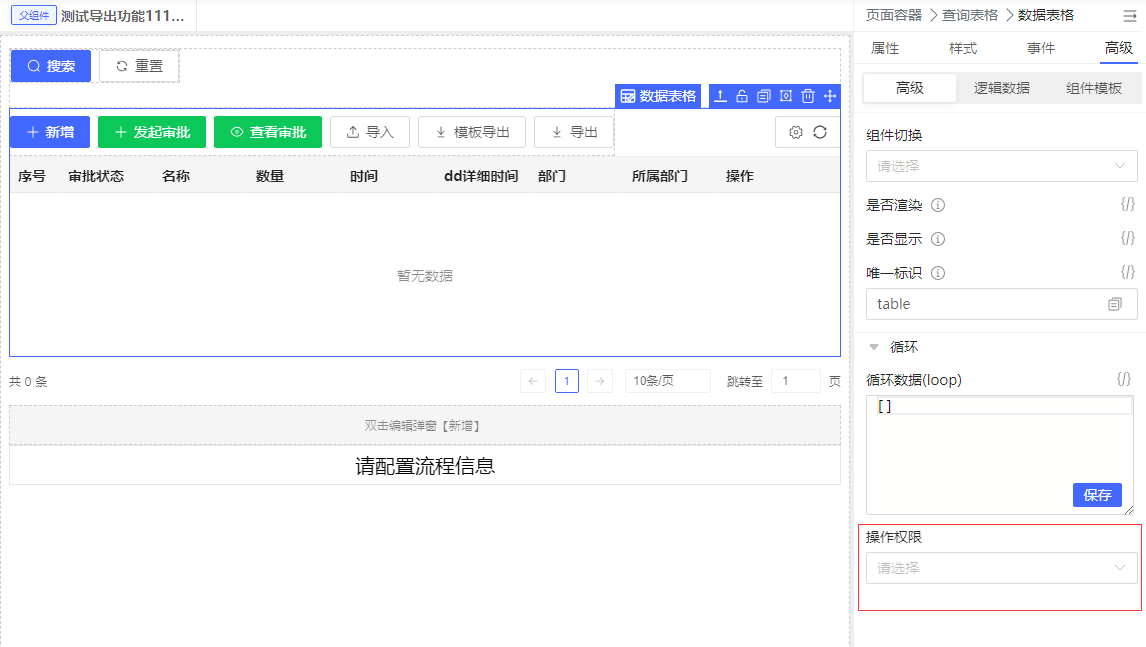Click 数据表格 in the breadcrumb

click(1046, 15)
